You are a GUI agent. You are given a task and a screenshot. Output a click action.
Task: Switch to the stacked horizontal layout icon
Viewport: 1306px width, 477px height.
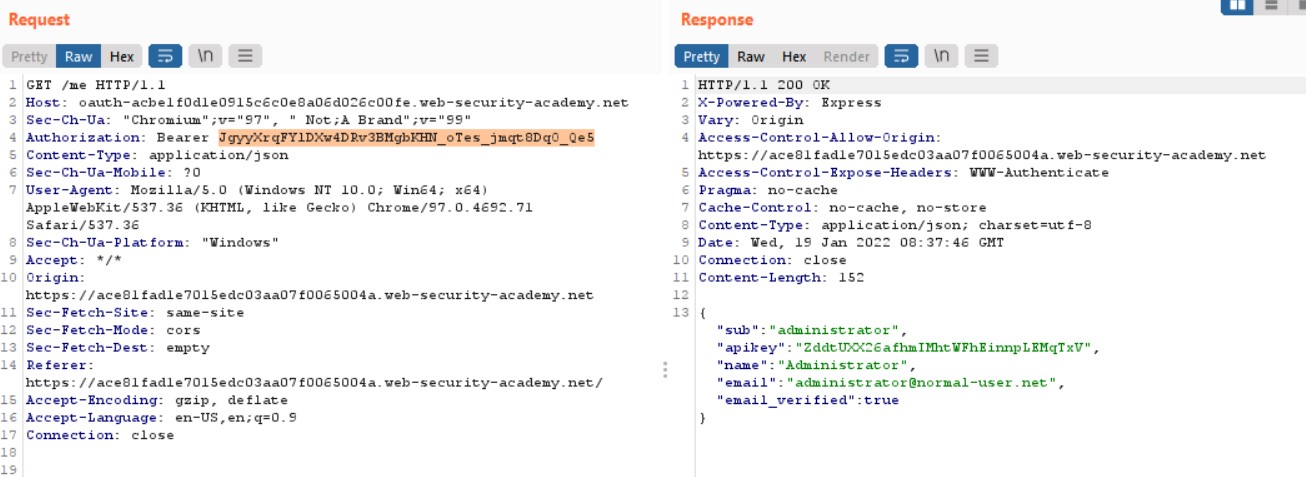(1271, 5)
